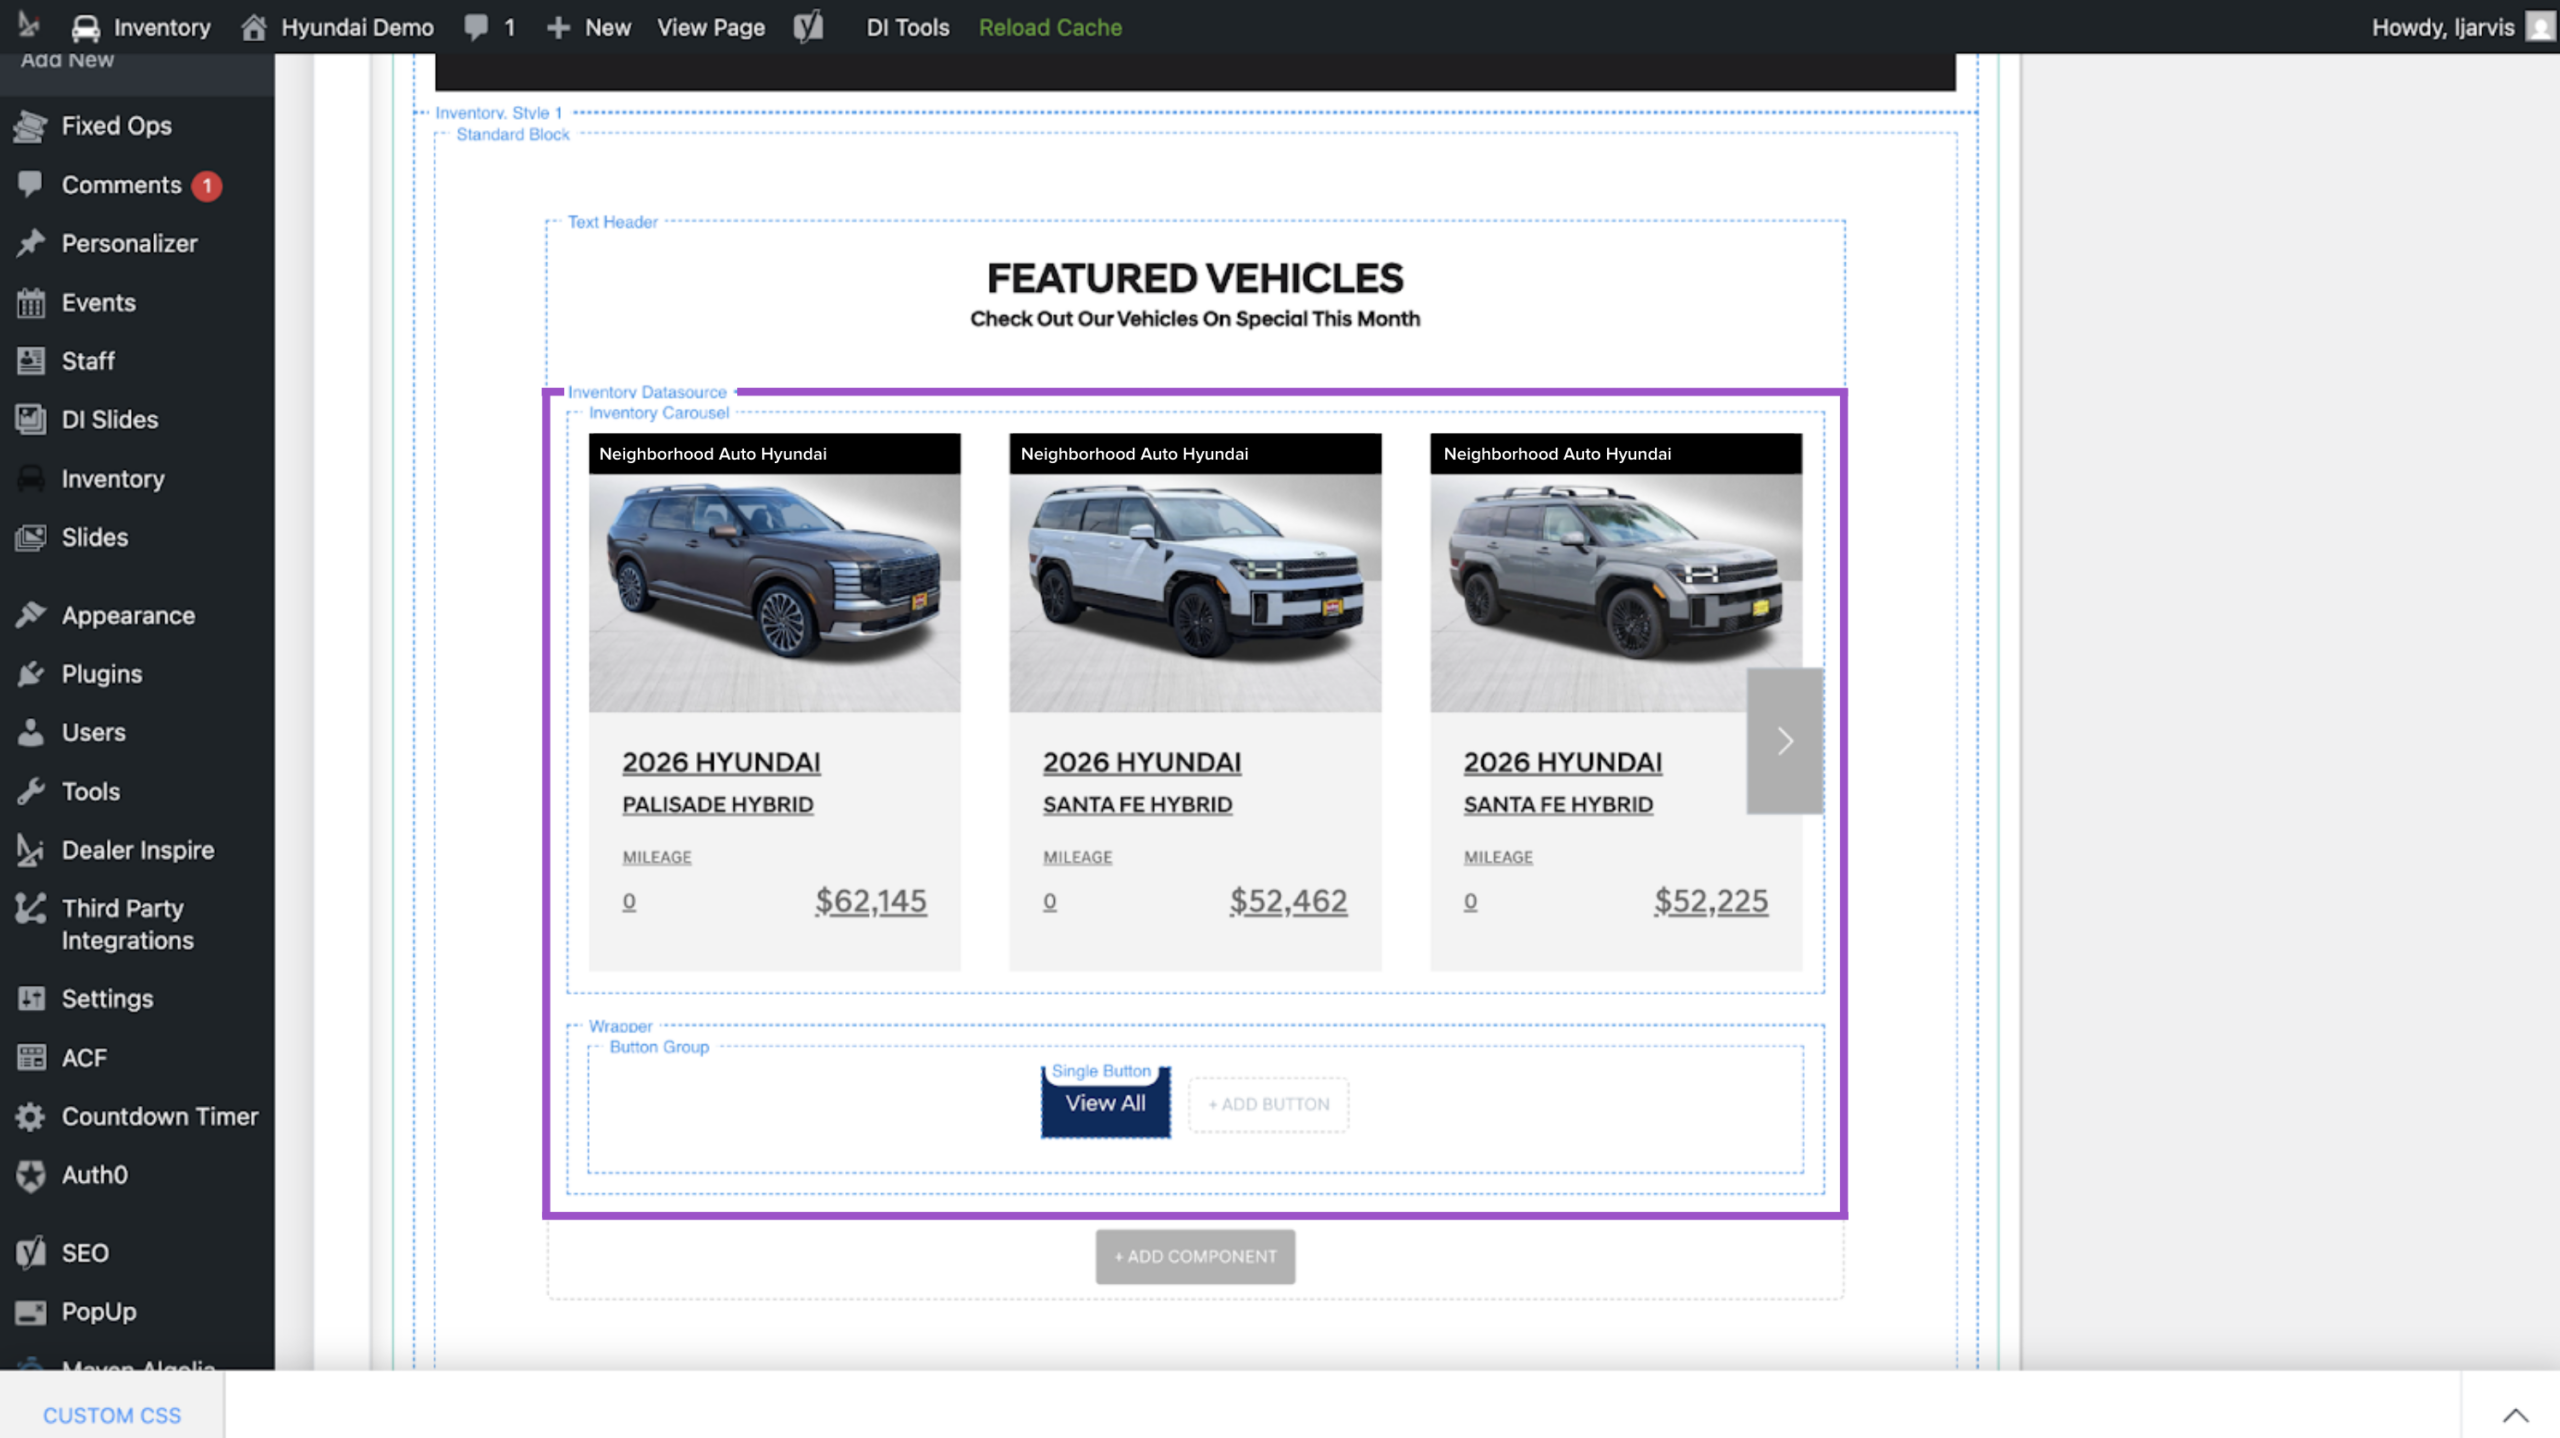Click the Dealer Inspire sidebar icon
2560x1438 pixels.
pos(31,850)
